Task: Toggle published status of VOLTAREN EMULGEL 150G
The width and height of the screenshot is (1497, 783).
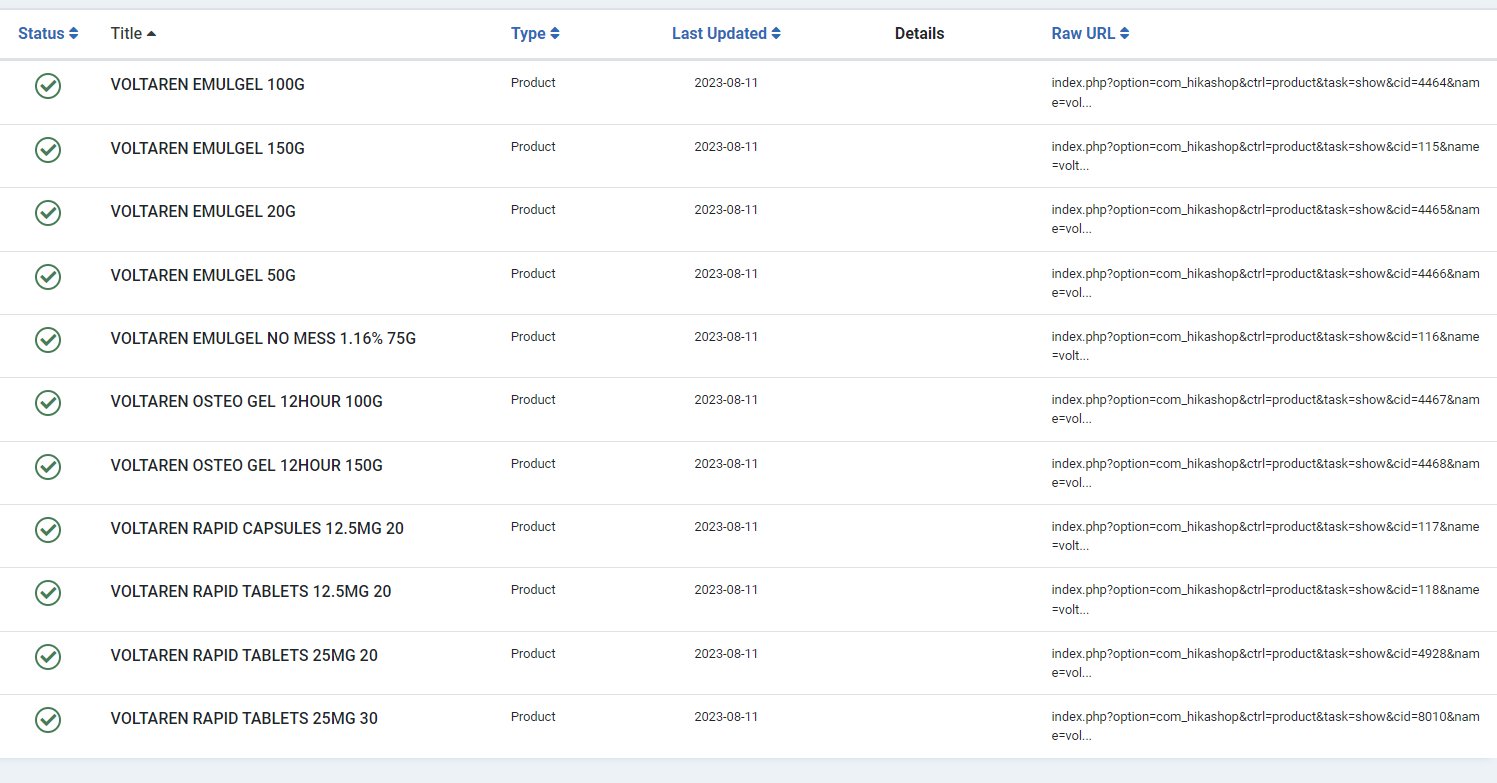Action: [x=48, y=150]
